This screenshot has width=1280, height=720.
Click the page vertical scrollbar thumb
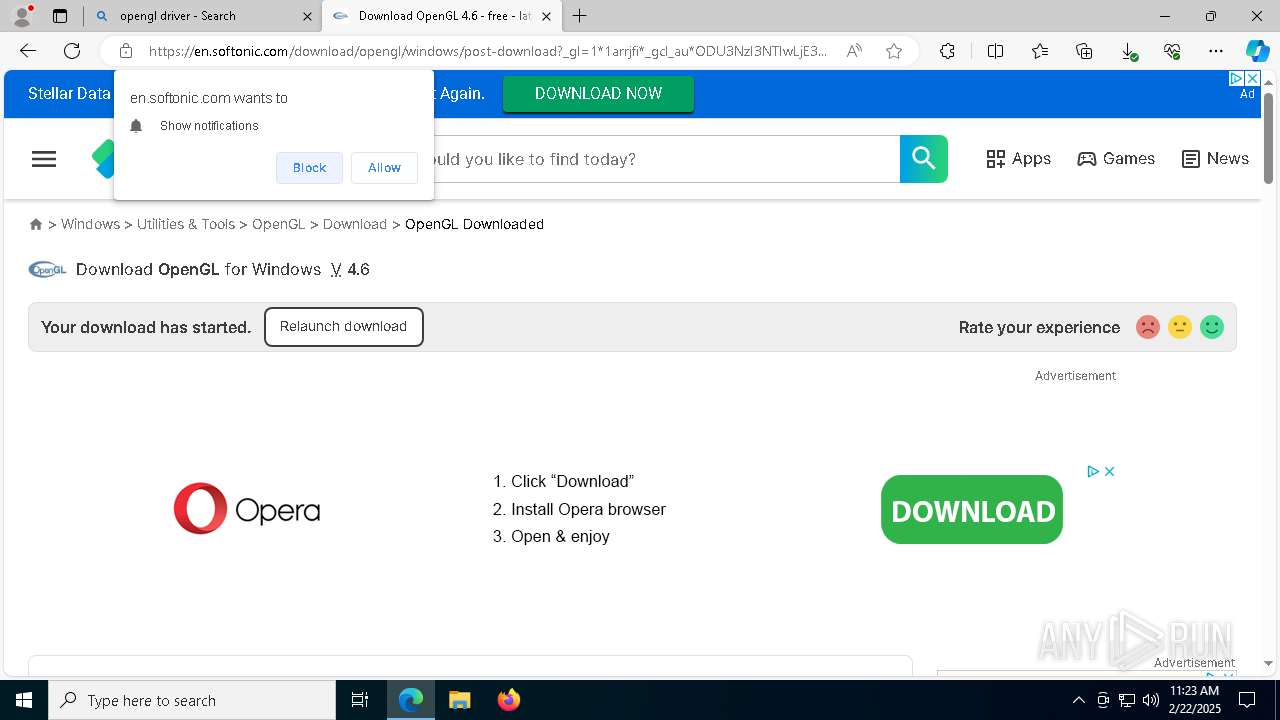(1268, 138)
